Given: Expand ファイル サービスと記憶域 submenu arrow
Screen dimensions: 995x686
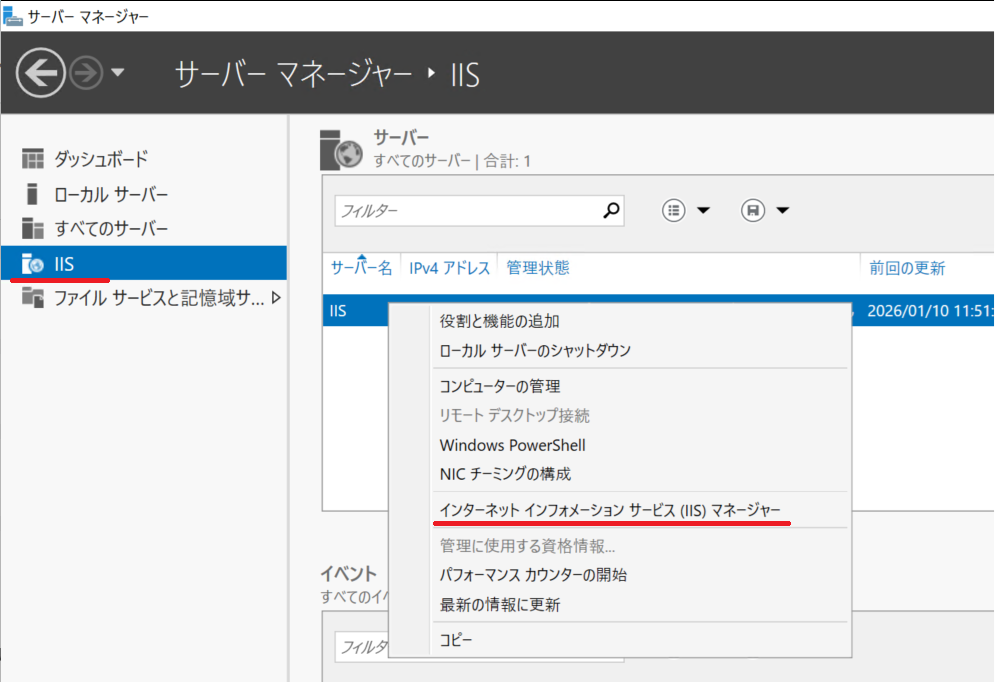Looking at the screenshot, I should pos(276,297).
